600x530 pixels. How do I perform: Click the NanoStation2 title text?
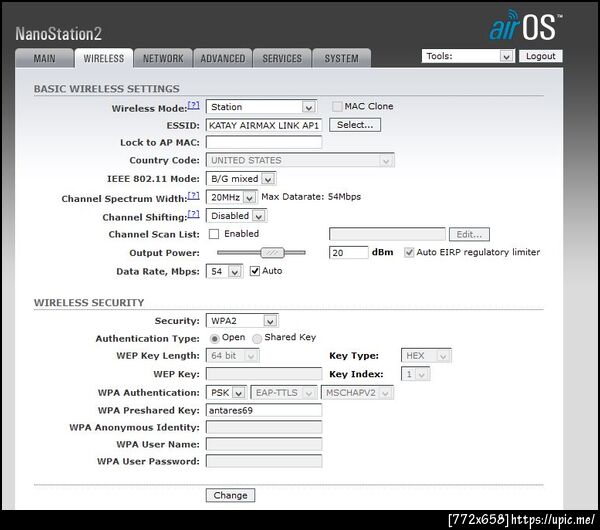tap(59, 33)
